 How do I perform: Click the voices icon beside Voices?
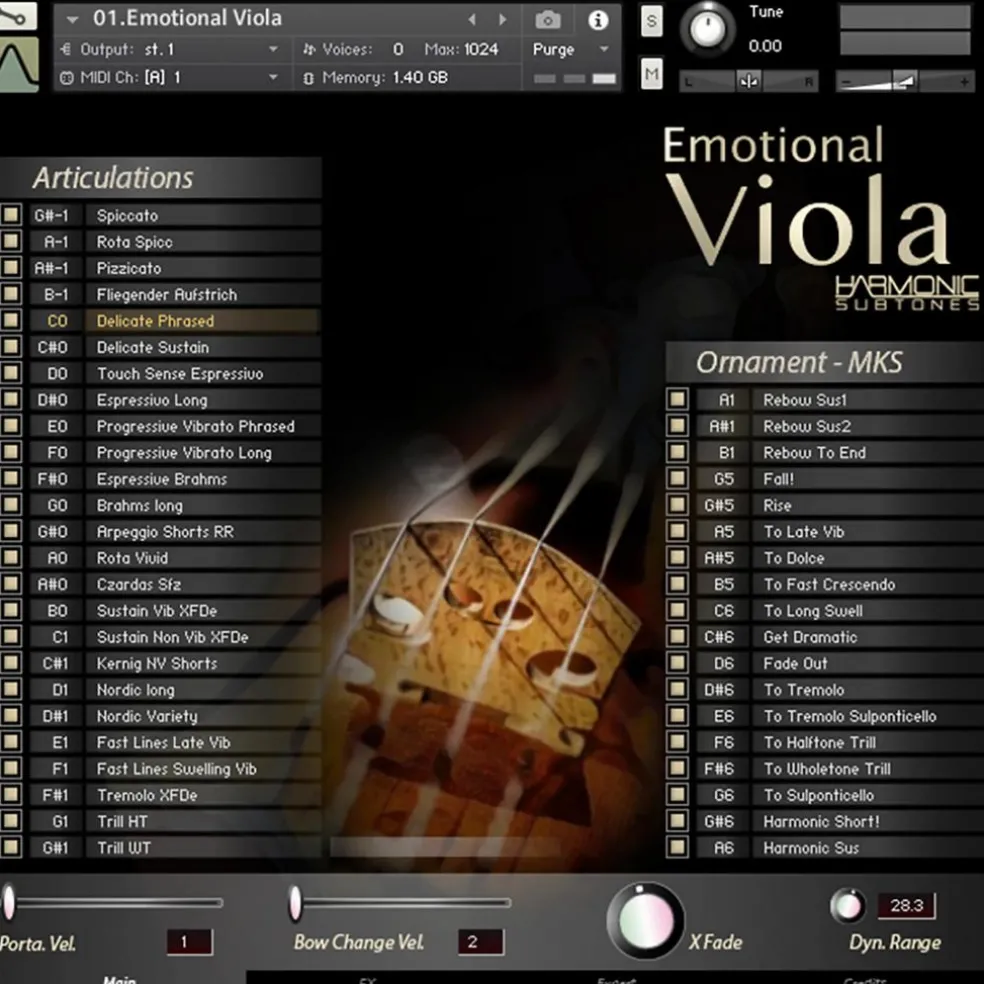click(309, 50)
